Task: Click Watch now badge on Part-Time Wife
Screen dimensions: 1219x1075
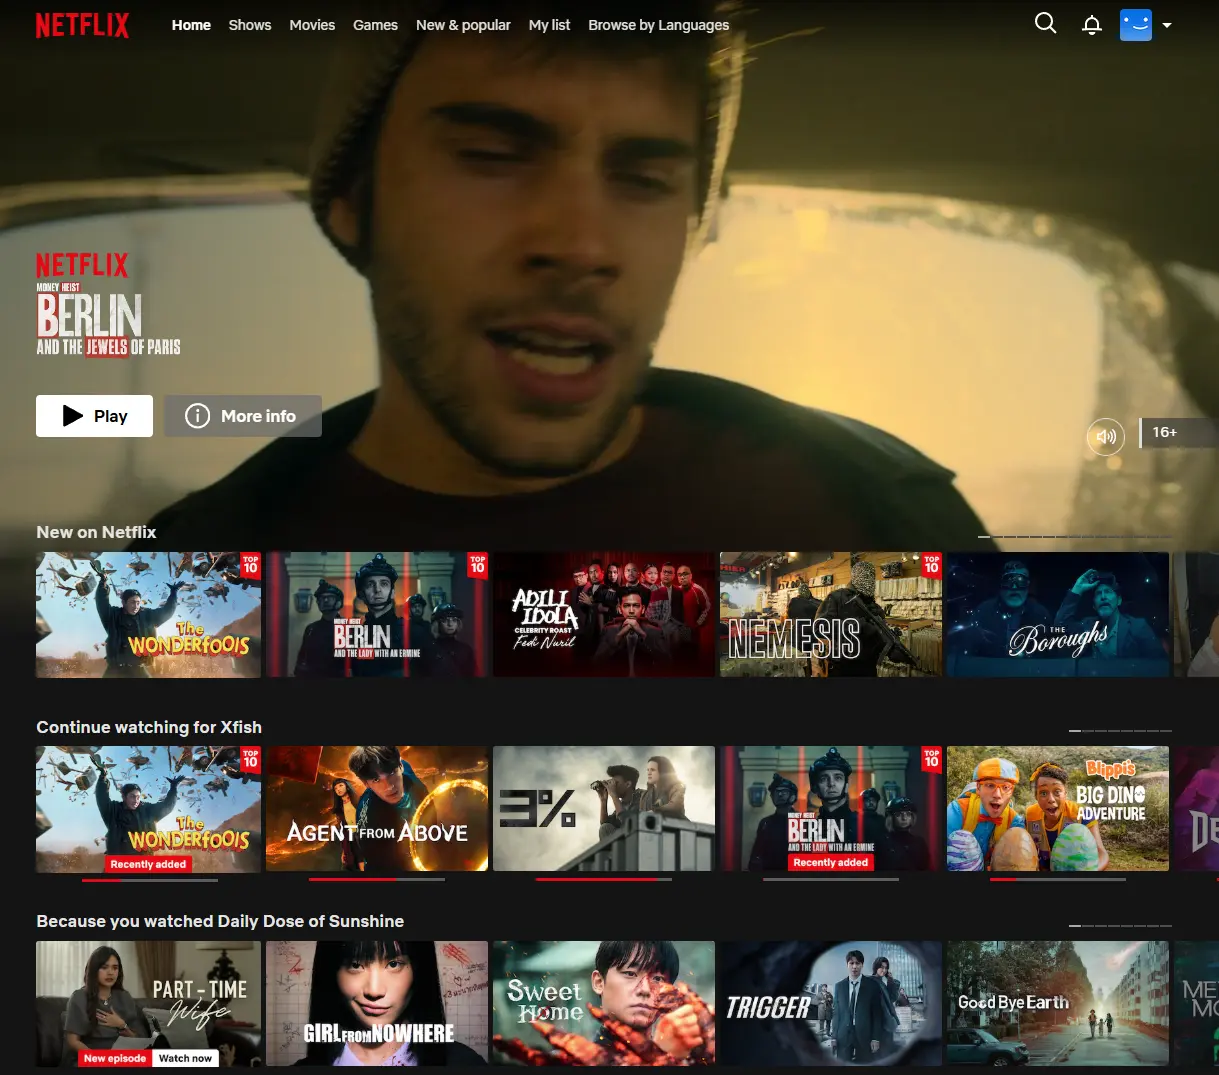Action: [x=185, y=1058]
